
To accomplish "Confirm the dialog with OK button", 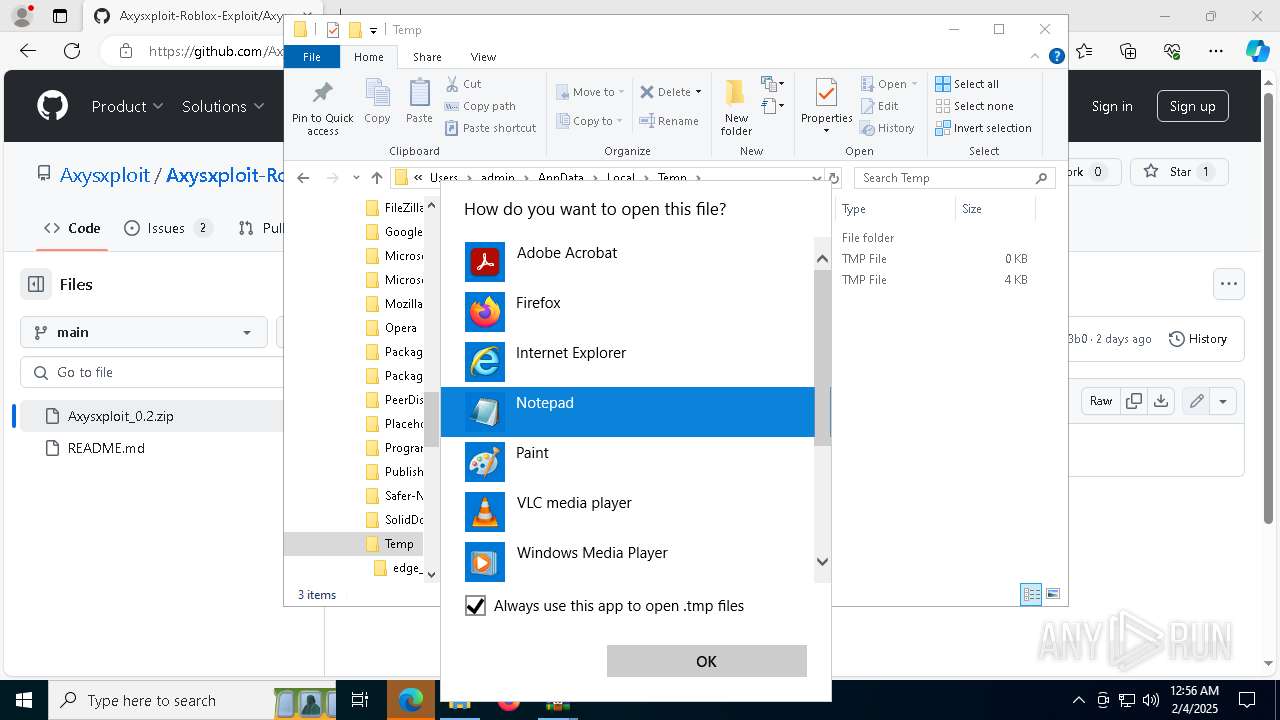I will pos(707,661).
